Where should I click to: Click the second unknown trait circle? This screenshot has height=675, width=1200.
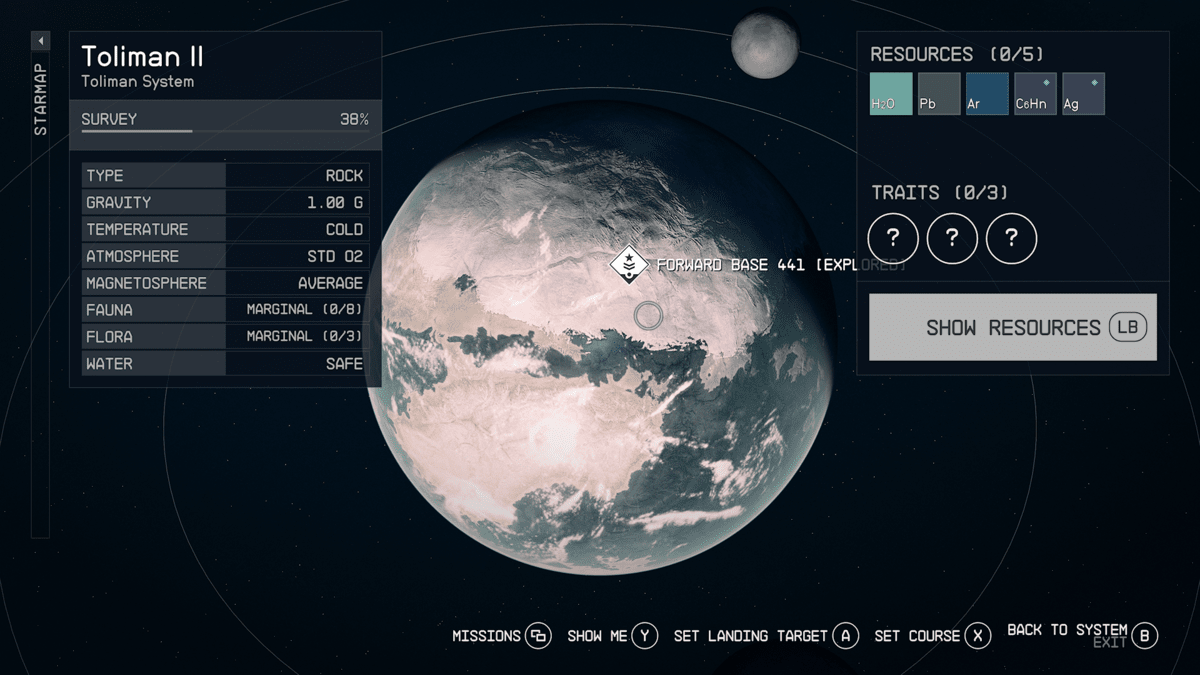[x=952, y=239]
